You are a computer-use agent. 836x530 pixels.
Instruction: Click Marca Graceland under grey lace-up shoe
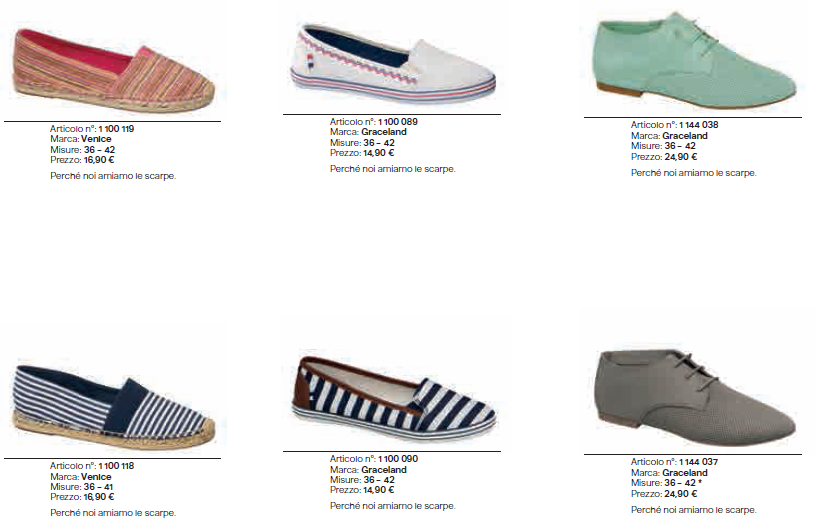coord(669,473)
